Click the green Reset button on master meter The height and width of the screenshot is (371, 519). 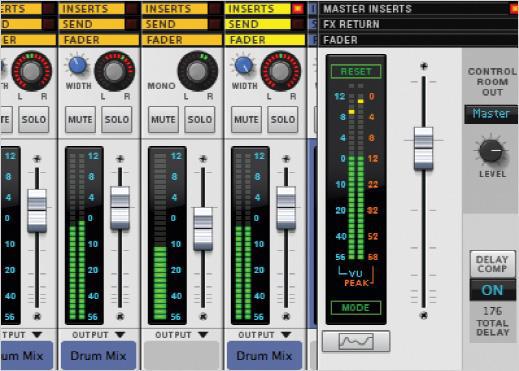[356, 71]
